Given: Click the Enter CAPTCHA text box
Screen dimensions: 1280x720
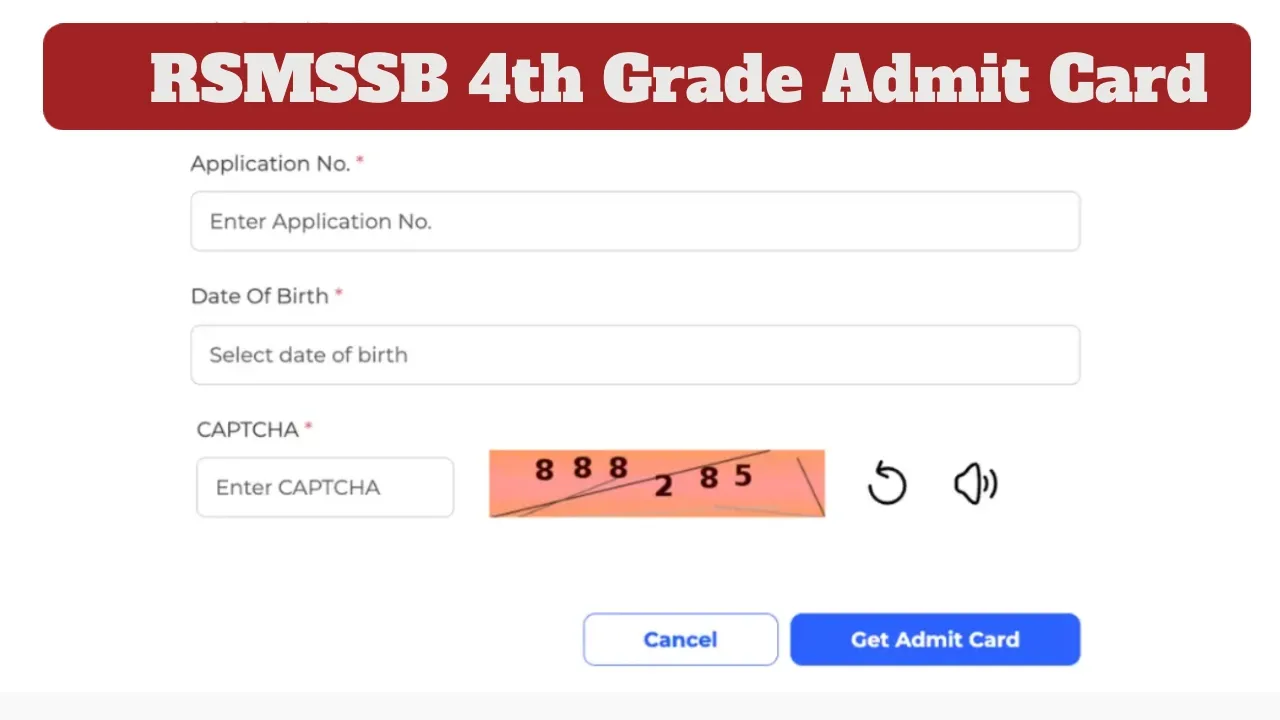Looking at the screenshot, I should [x=325, y=487].
